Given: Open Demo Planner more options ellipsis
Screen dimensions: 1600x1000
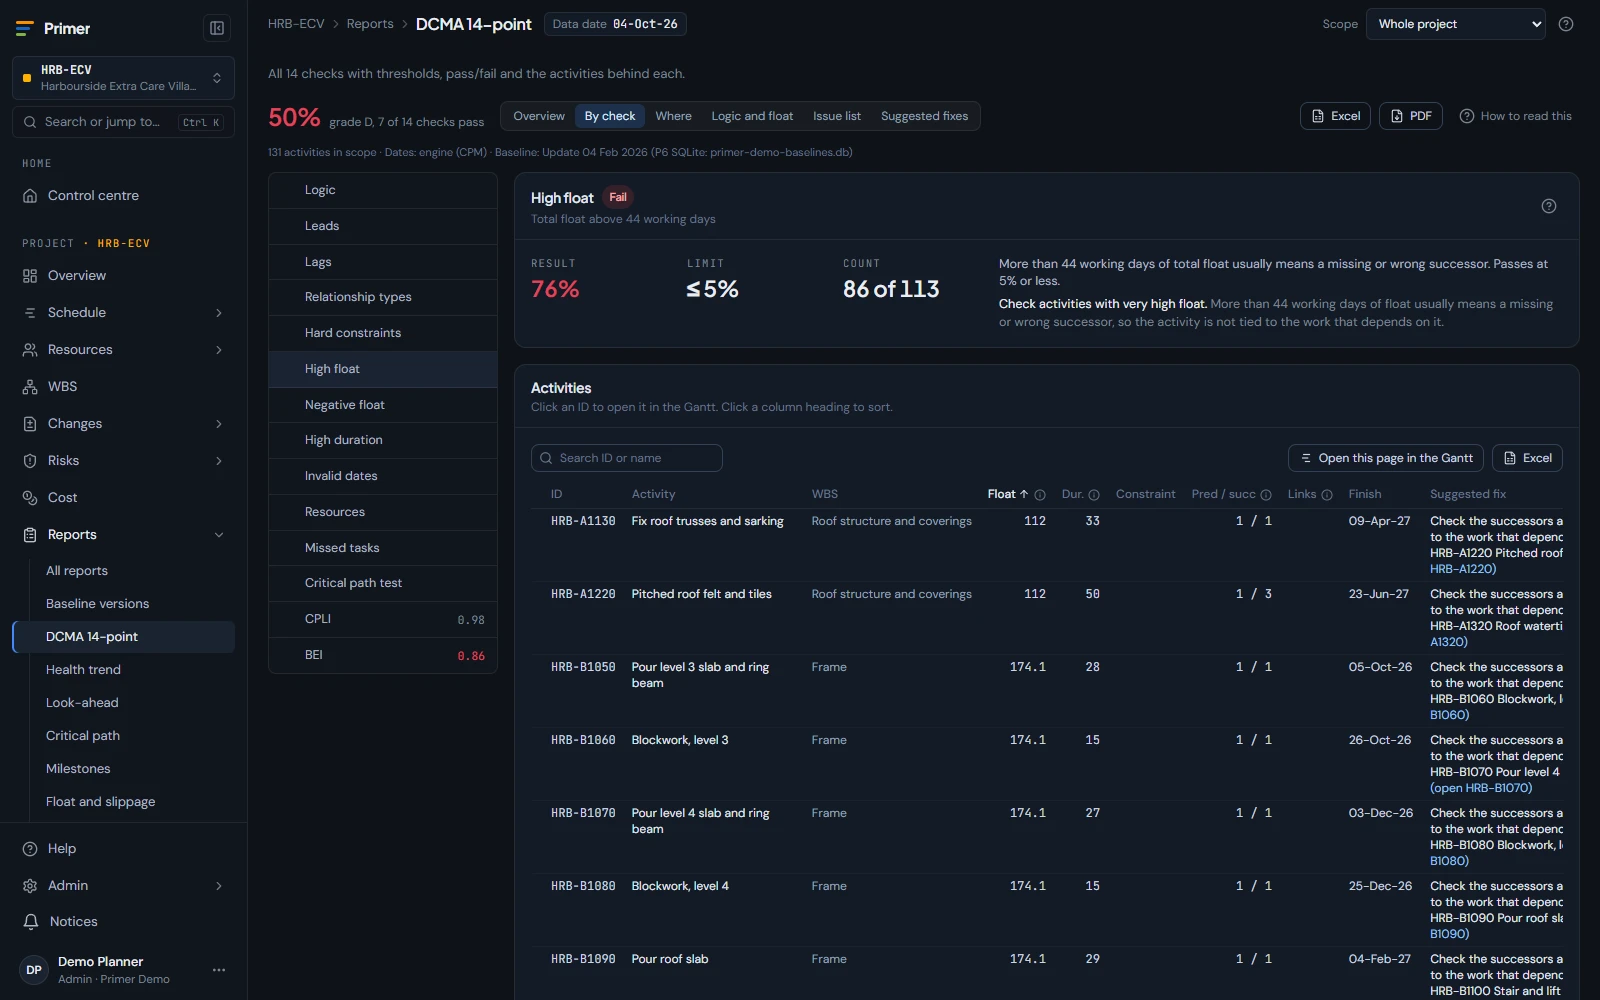Looking at the screenshot, I should pos(219,970).
